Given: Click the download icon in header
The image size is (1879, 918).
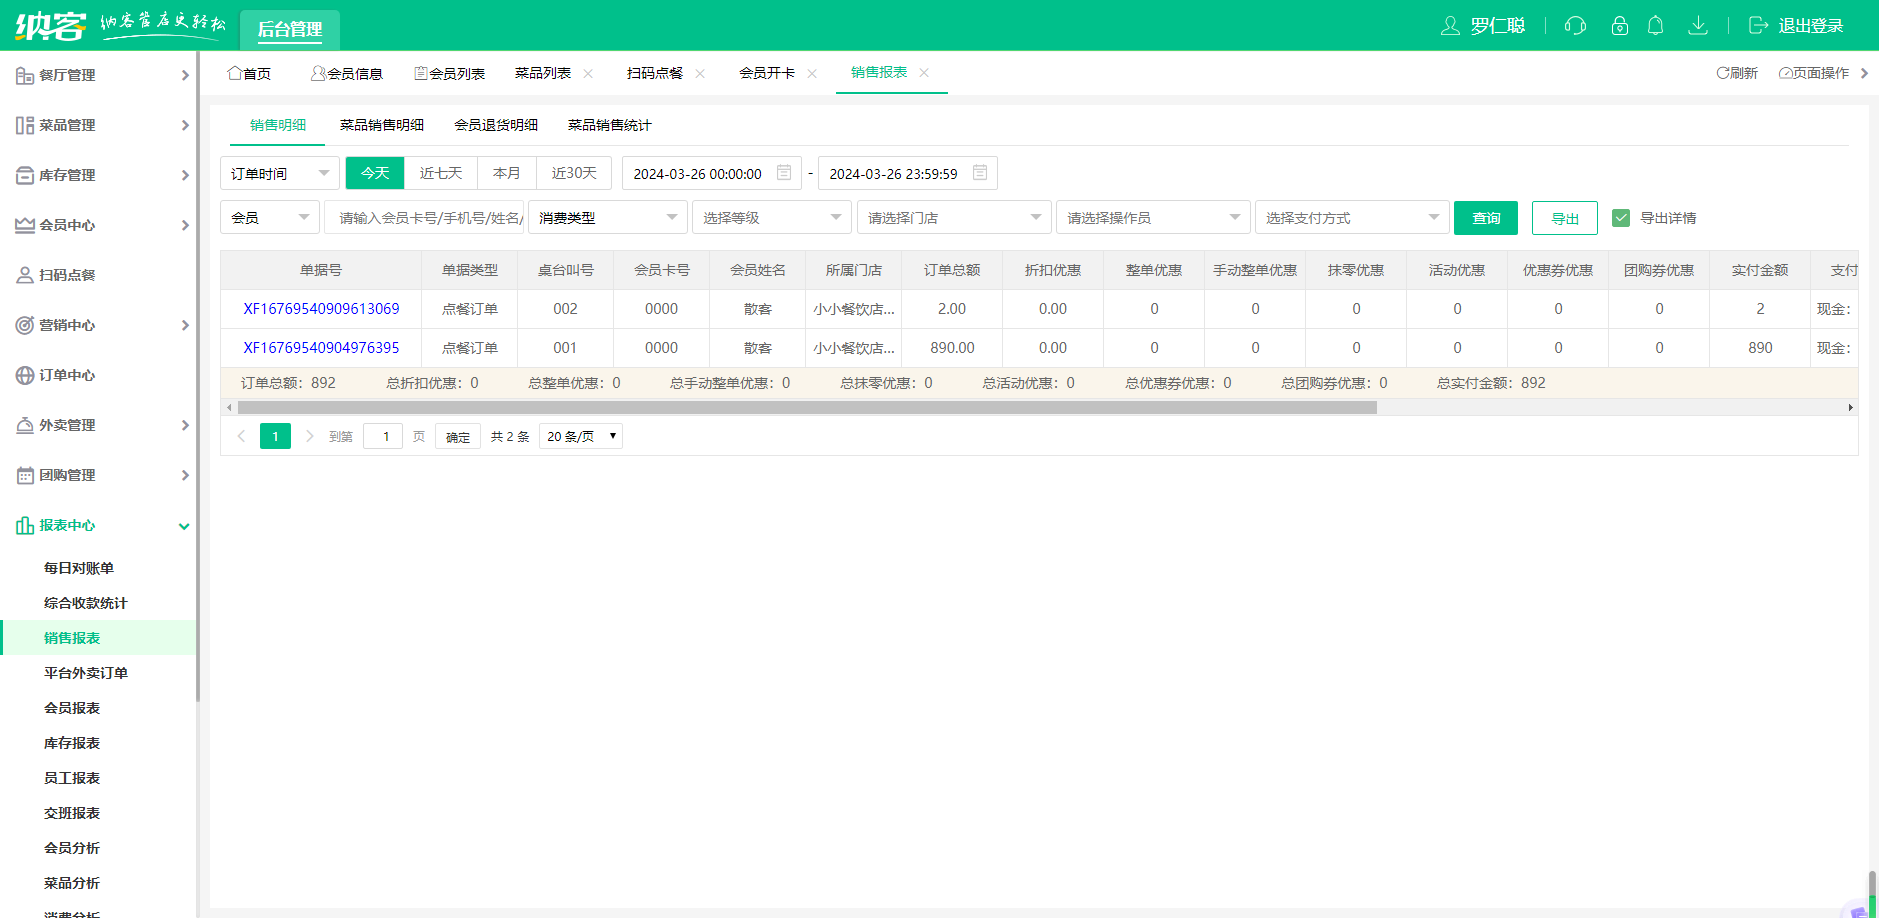Looking at the screenshot, I should pos(1697,26).
